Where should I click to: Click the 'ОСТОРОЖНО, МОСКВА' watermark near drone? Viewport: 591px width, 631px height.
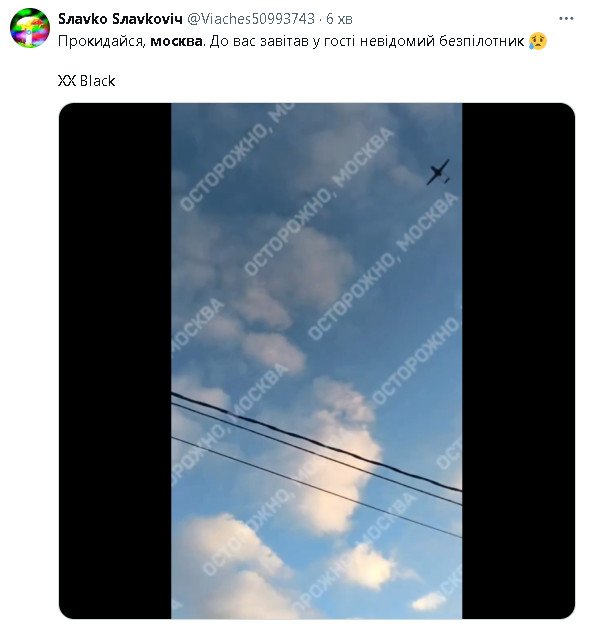pyautogui.click(x=364, y=158)
